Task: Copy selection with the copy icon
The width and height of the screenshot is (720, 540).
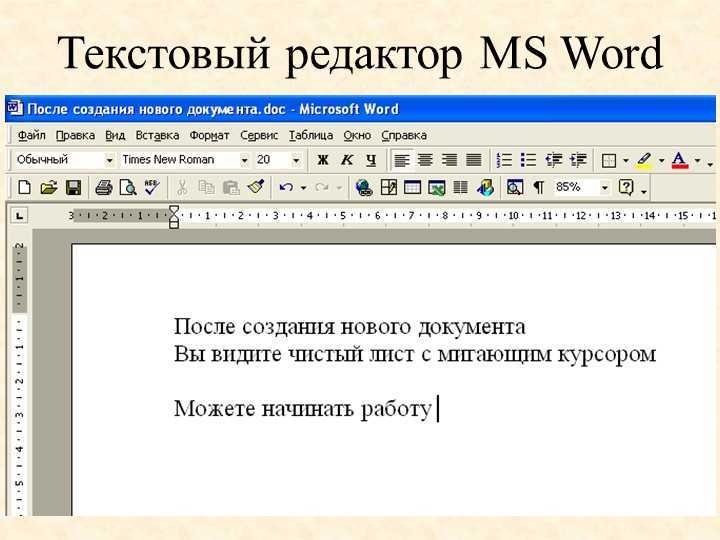Action: pyautogui.click(x=206, y=187)
